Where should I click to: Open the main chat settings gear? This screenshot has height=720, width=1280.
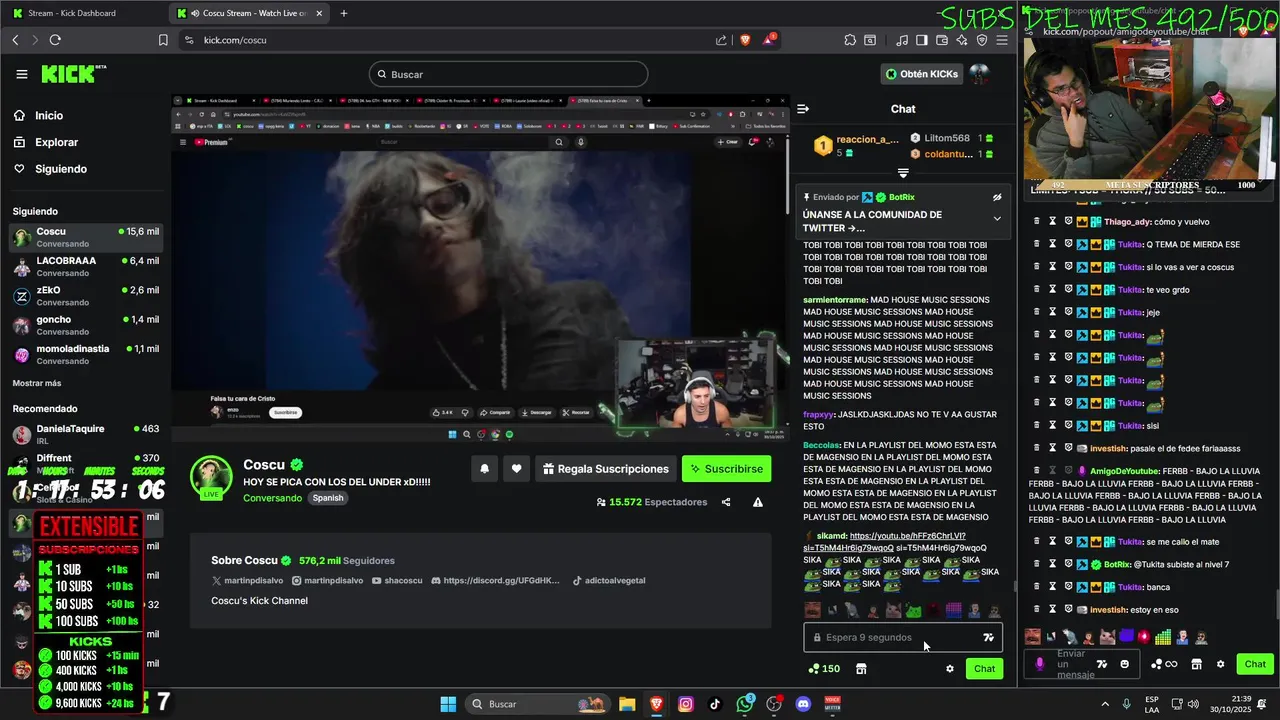tap(950, 669)
